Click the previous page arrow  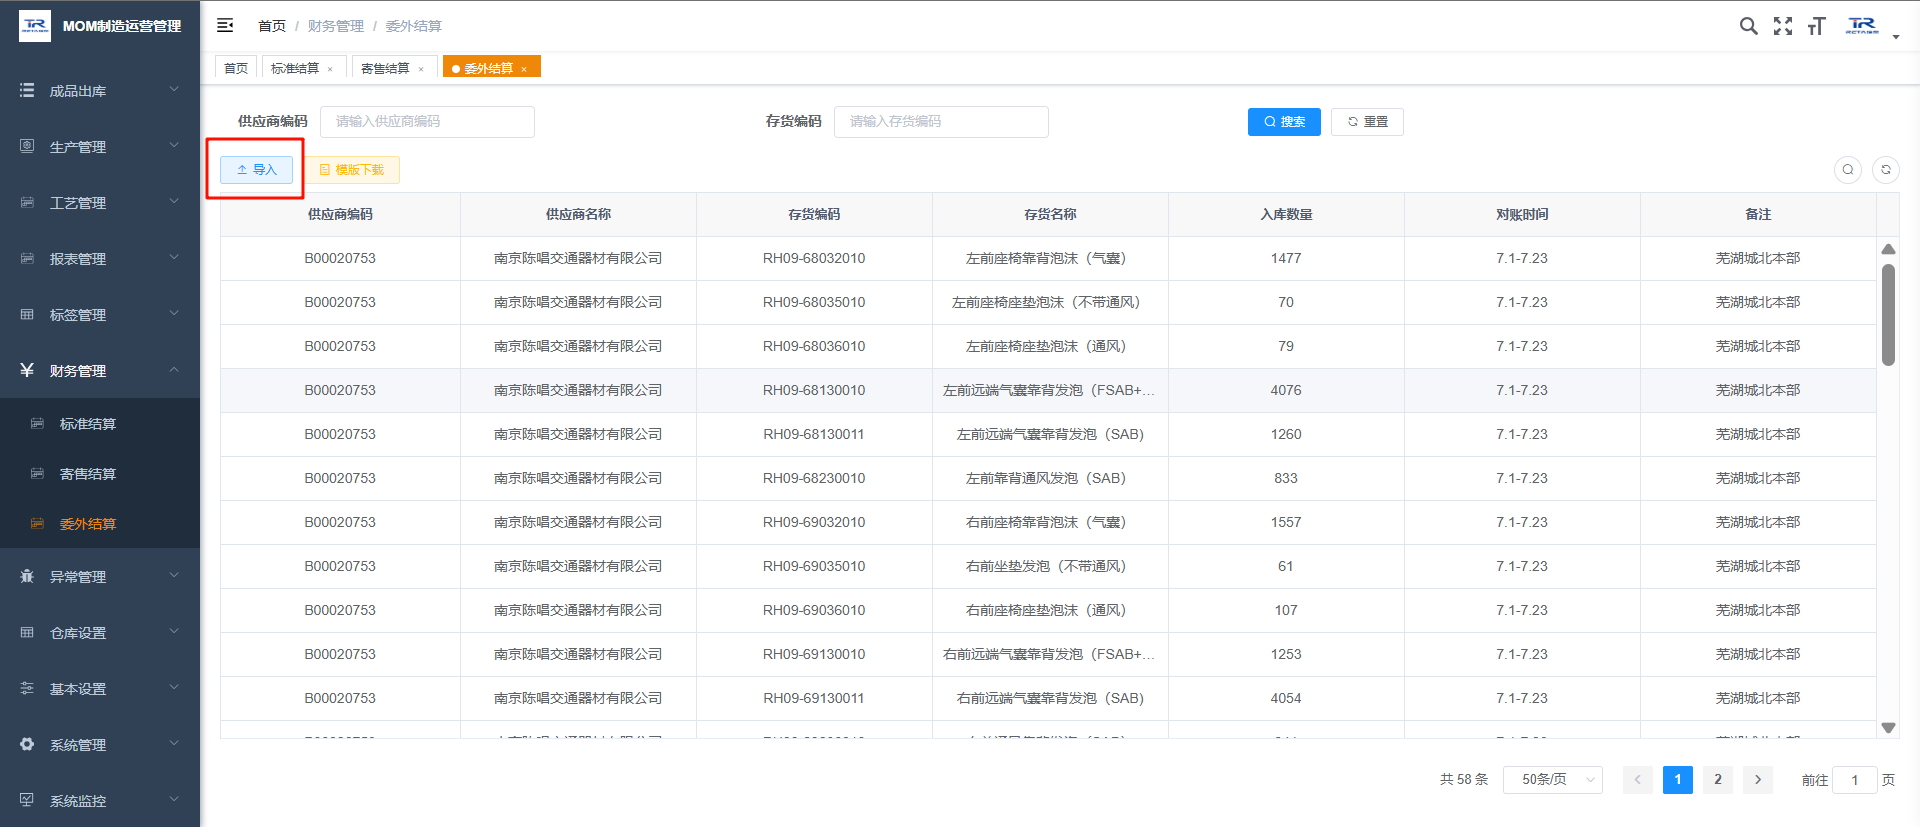click(x=1638, y=780)
